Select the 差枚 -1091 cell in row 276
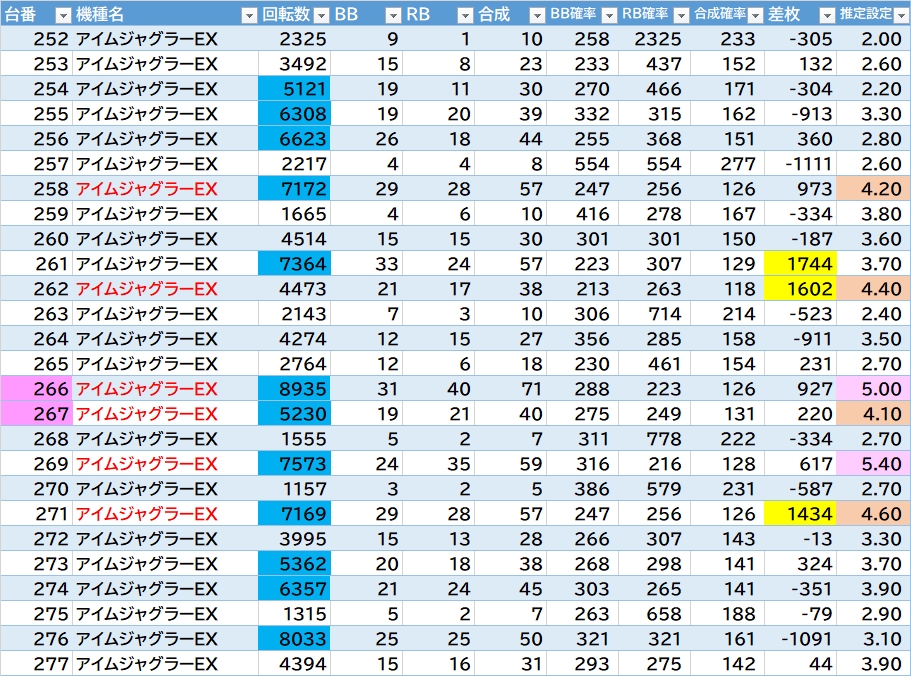Screen dimensions: 911x676 [x=800, y=638]
